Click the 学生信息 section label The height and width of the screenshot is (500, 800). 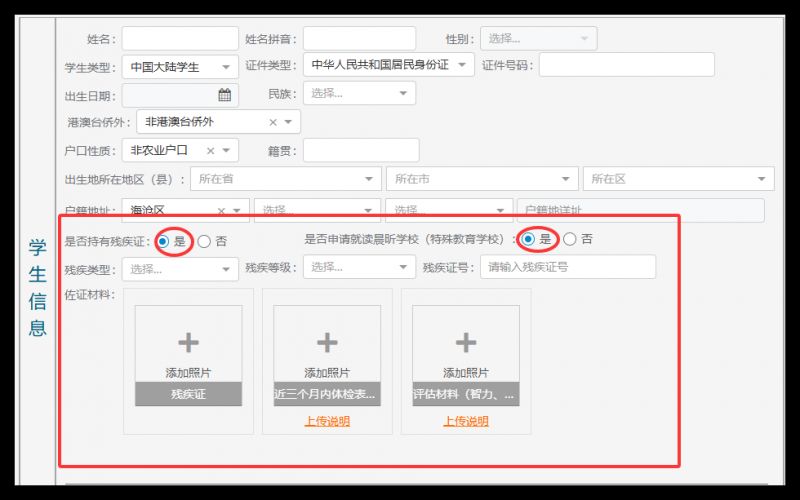[37, 287]
